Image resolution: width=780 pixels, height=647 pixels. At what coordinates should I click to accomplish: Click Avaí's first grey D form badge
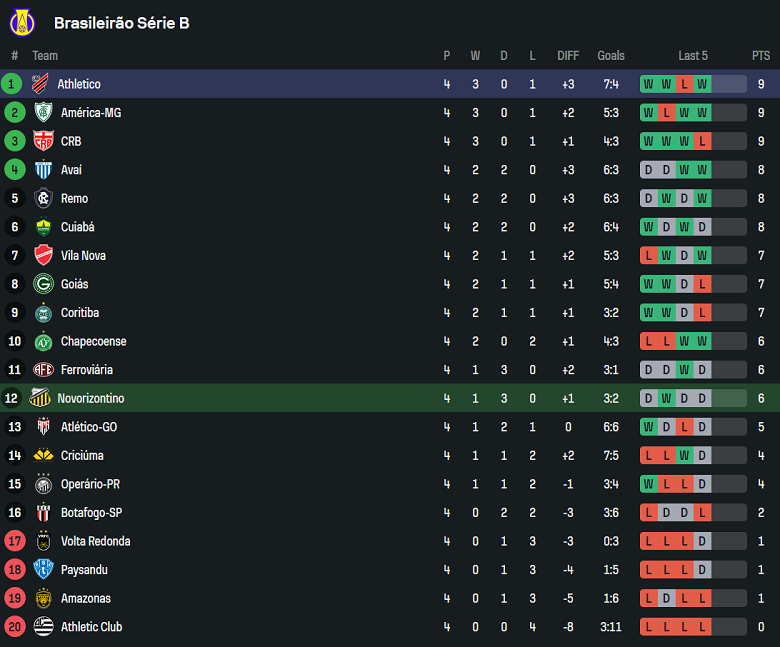(x=648, y=170)
